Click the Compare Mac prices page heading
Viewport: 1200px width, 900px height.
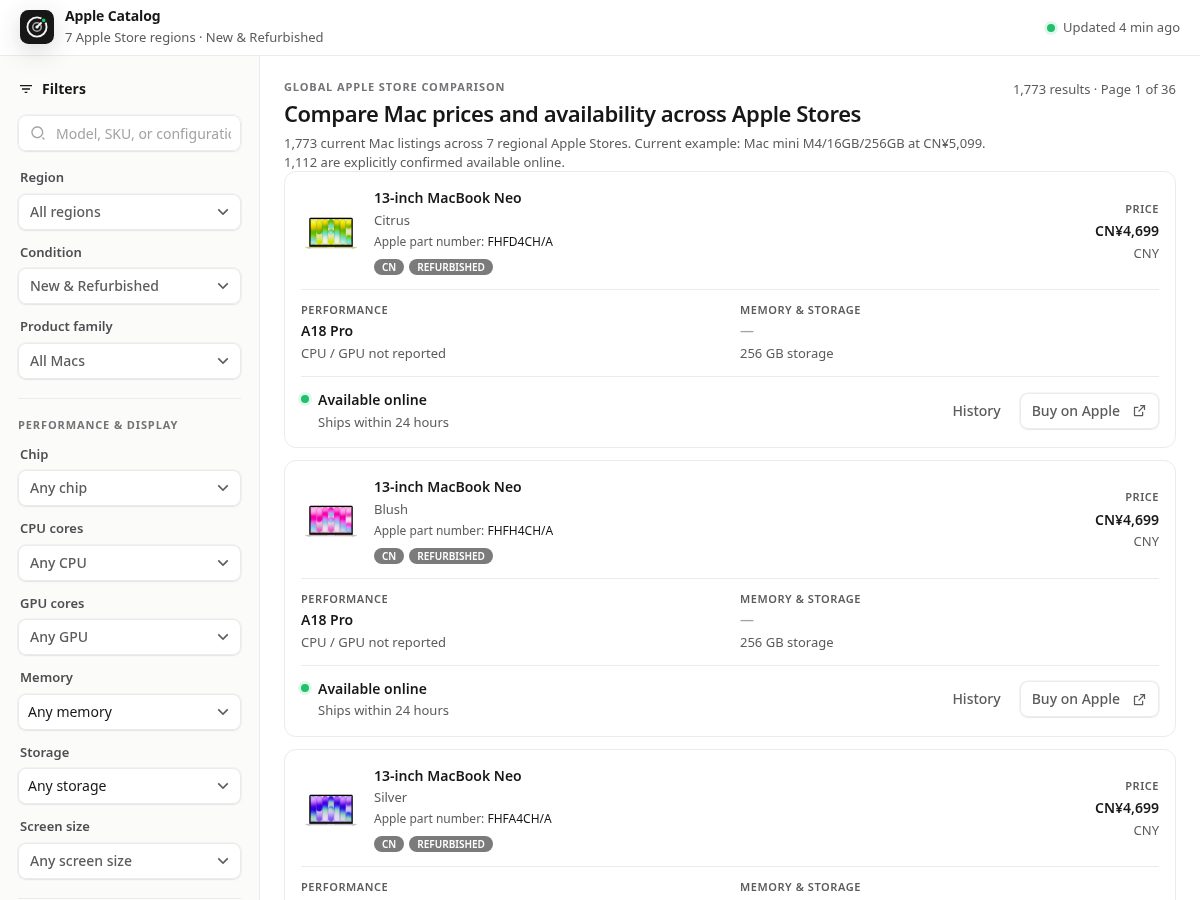[572, 114]
